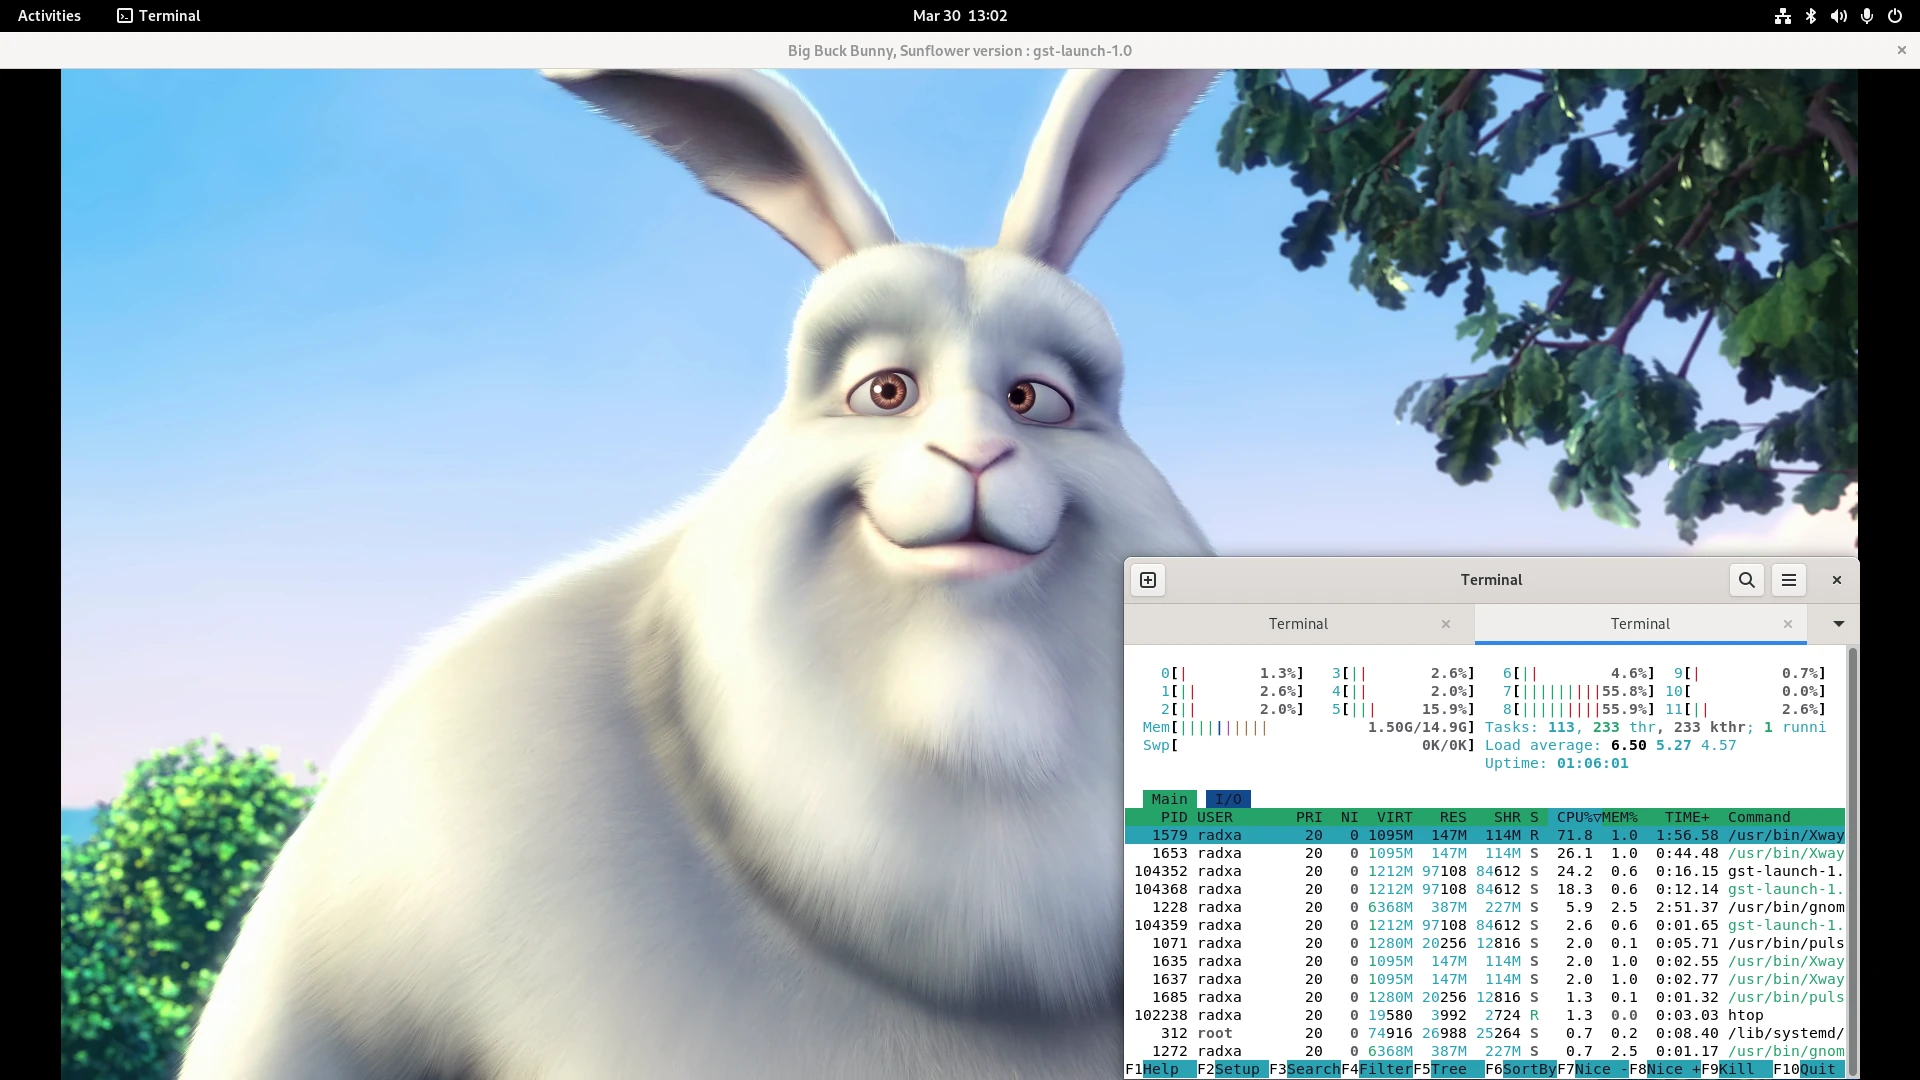Switch to the first Terminal tab
Screen dimensions: 1920x1080
tap(1299, 624)
